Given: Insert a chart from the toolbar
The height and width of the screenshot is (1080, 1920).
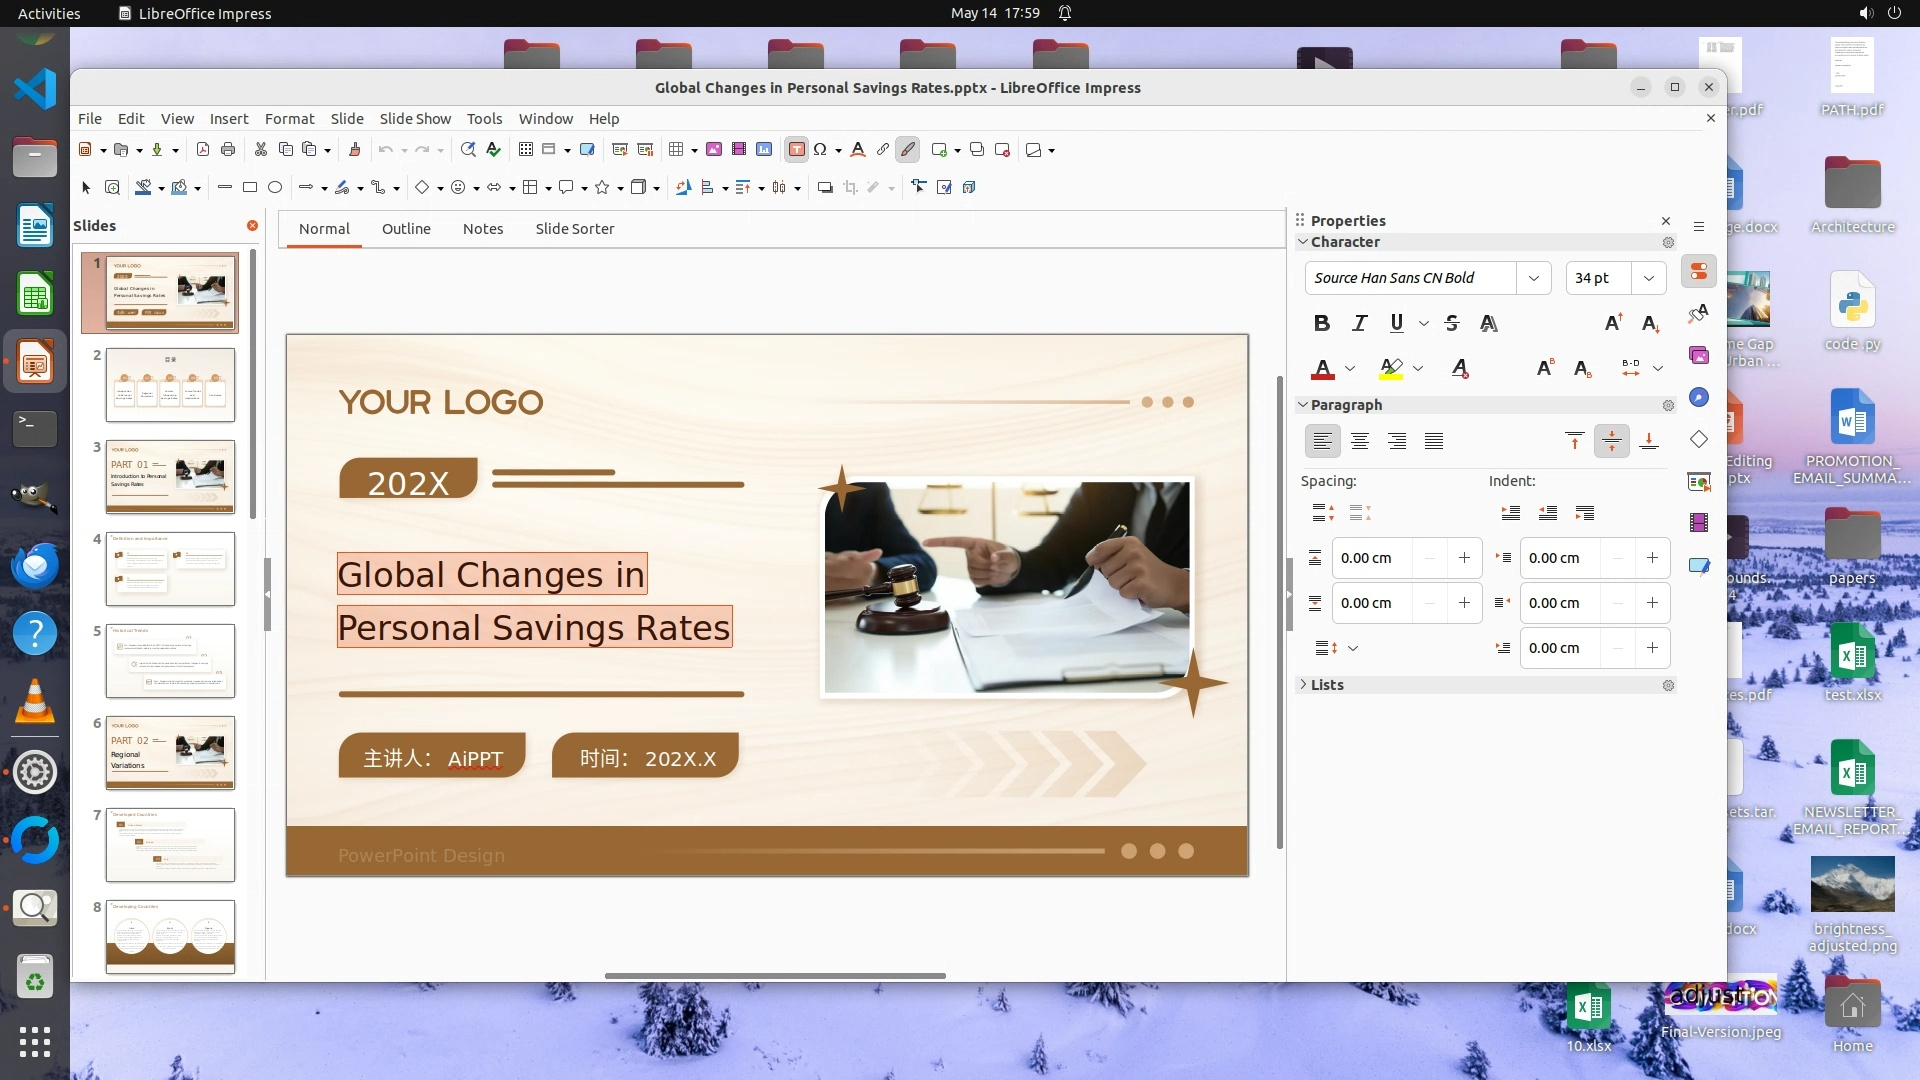Looking at the screenshot, I should point(764,150).
